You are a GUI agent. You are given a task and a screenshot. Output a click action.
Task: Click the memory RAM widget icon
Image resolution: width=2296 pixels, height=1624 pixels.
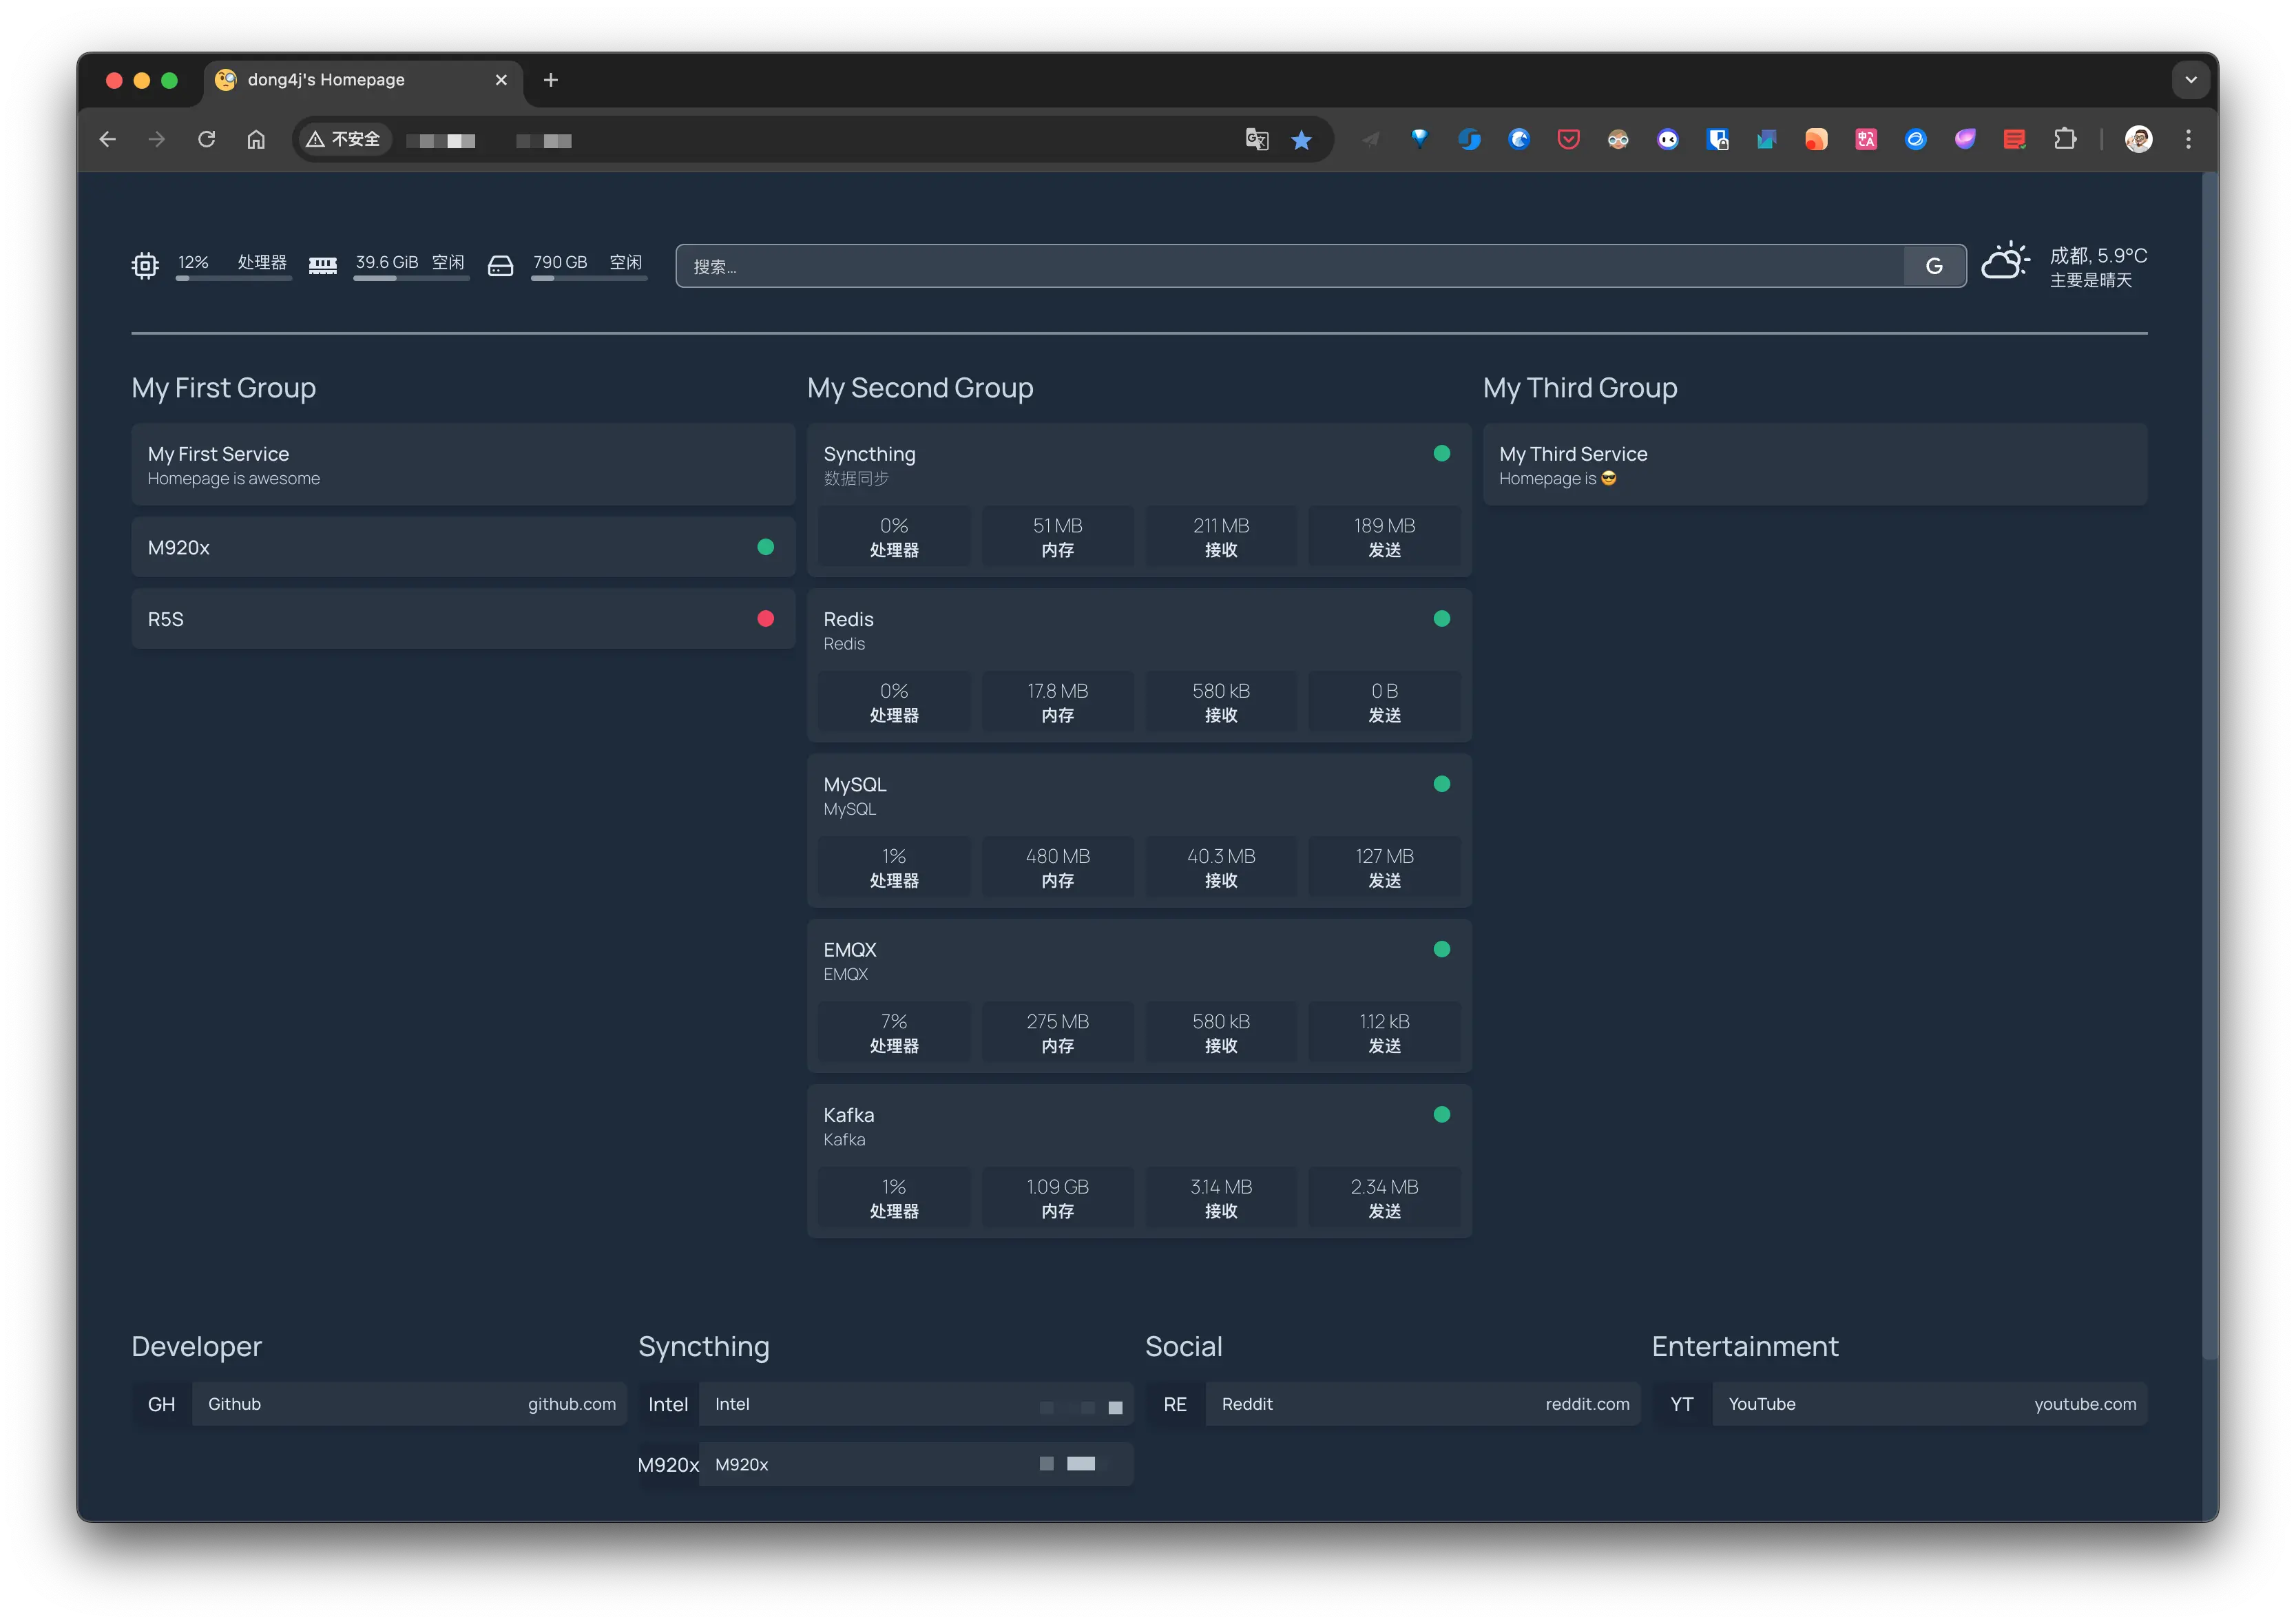(x=322, y=265)
